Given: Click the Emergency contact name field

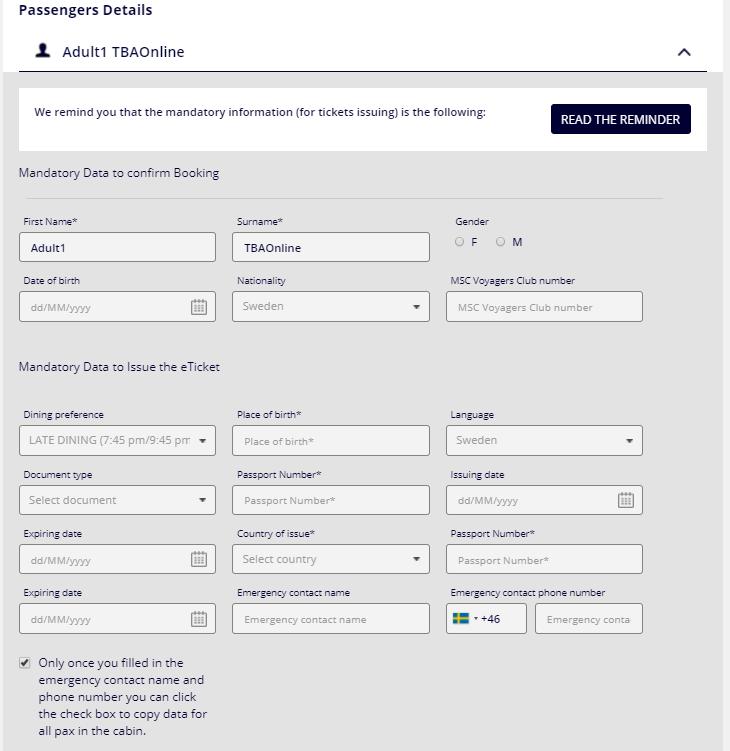Looking at the screenshot, I should 331,619.
